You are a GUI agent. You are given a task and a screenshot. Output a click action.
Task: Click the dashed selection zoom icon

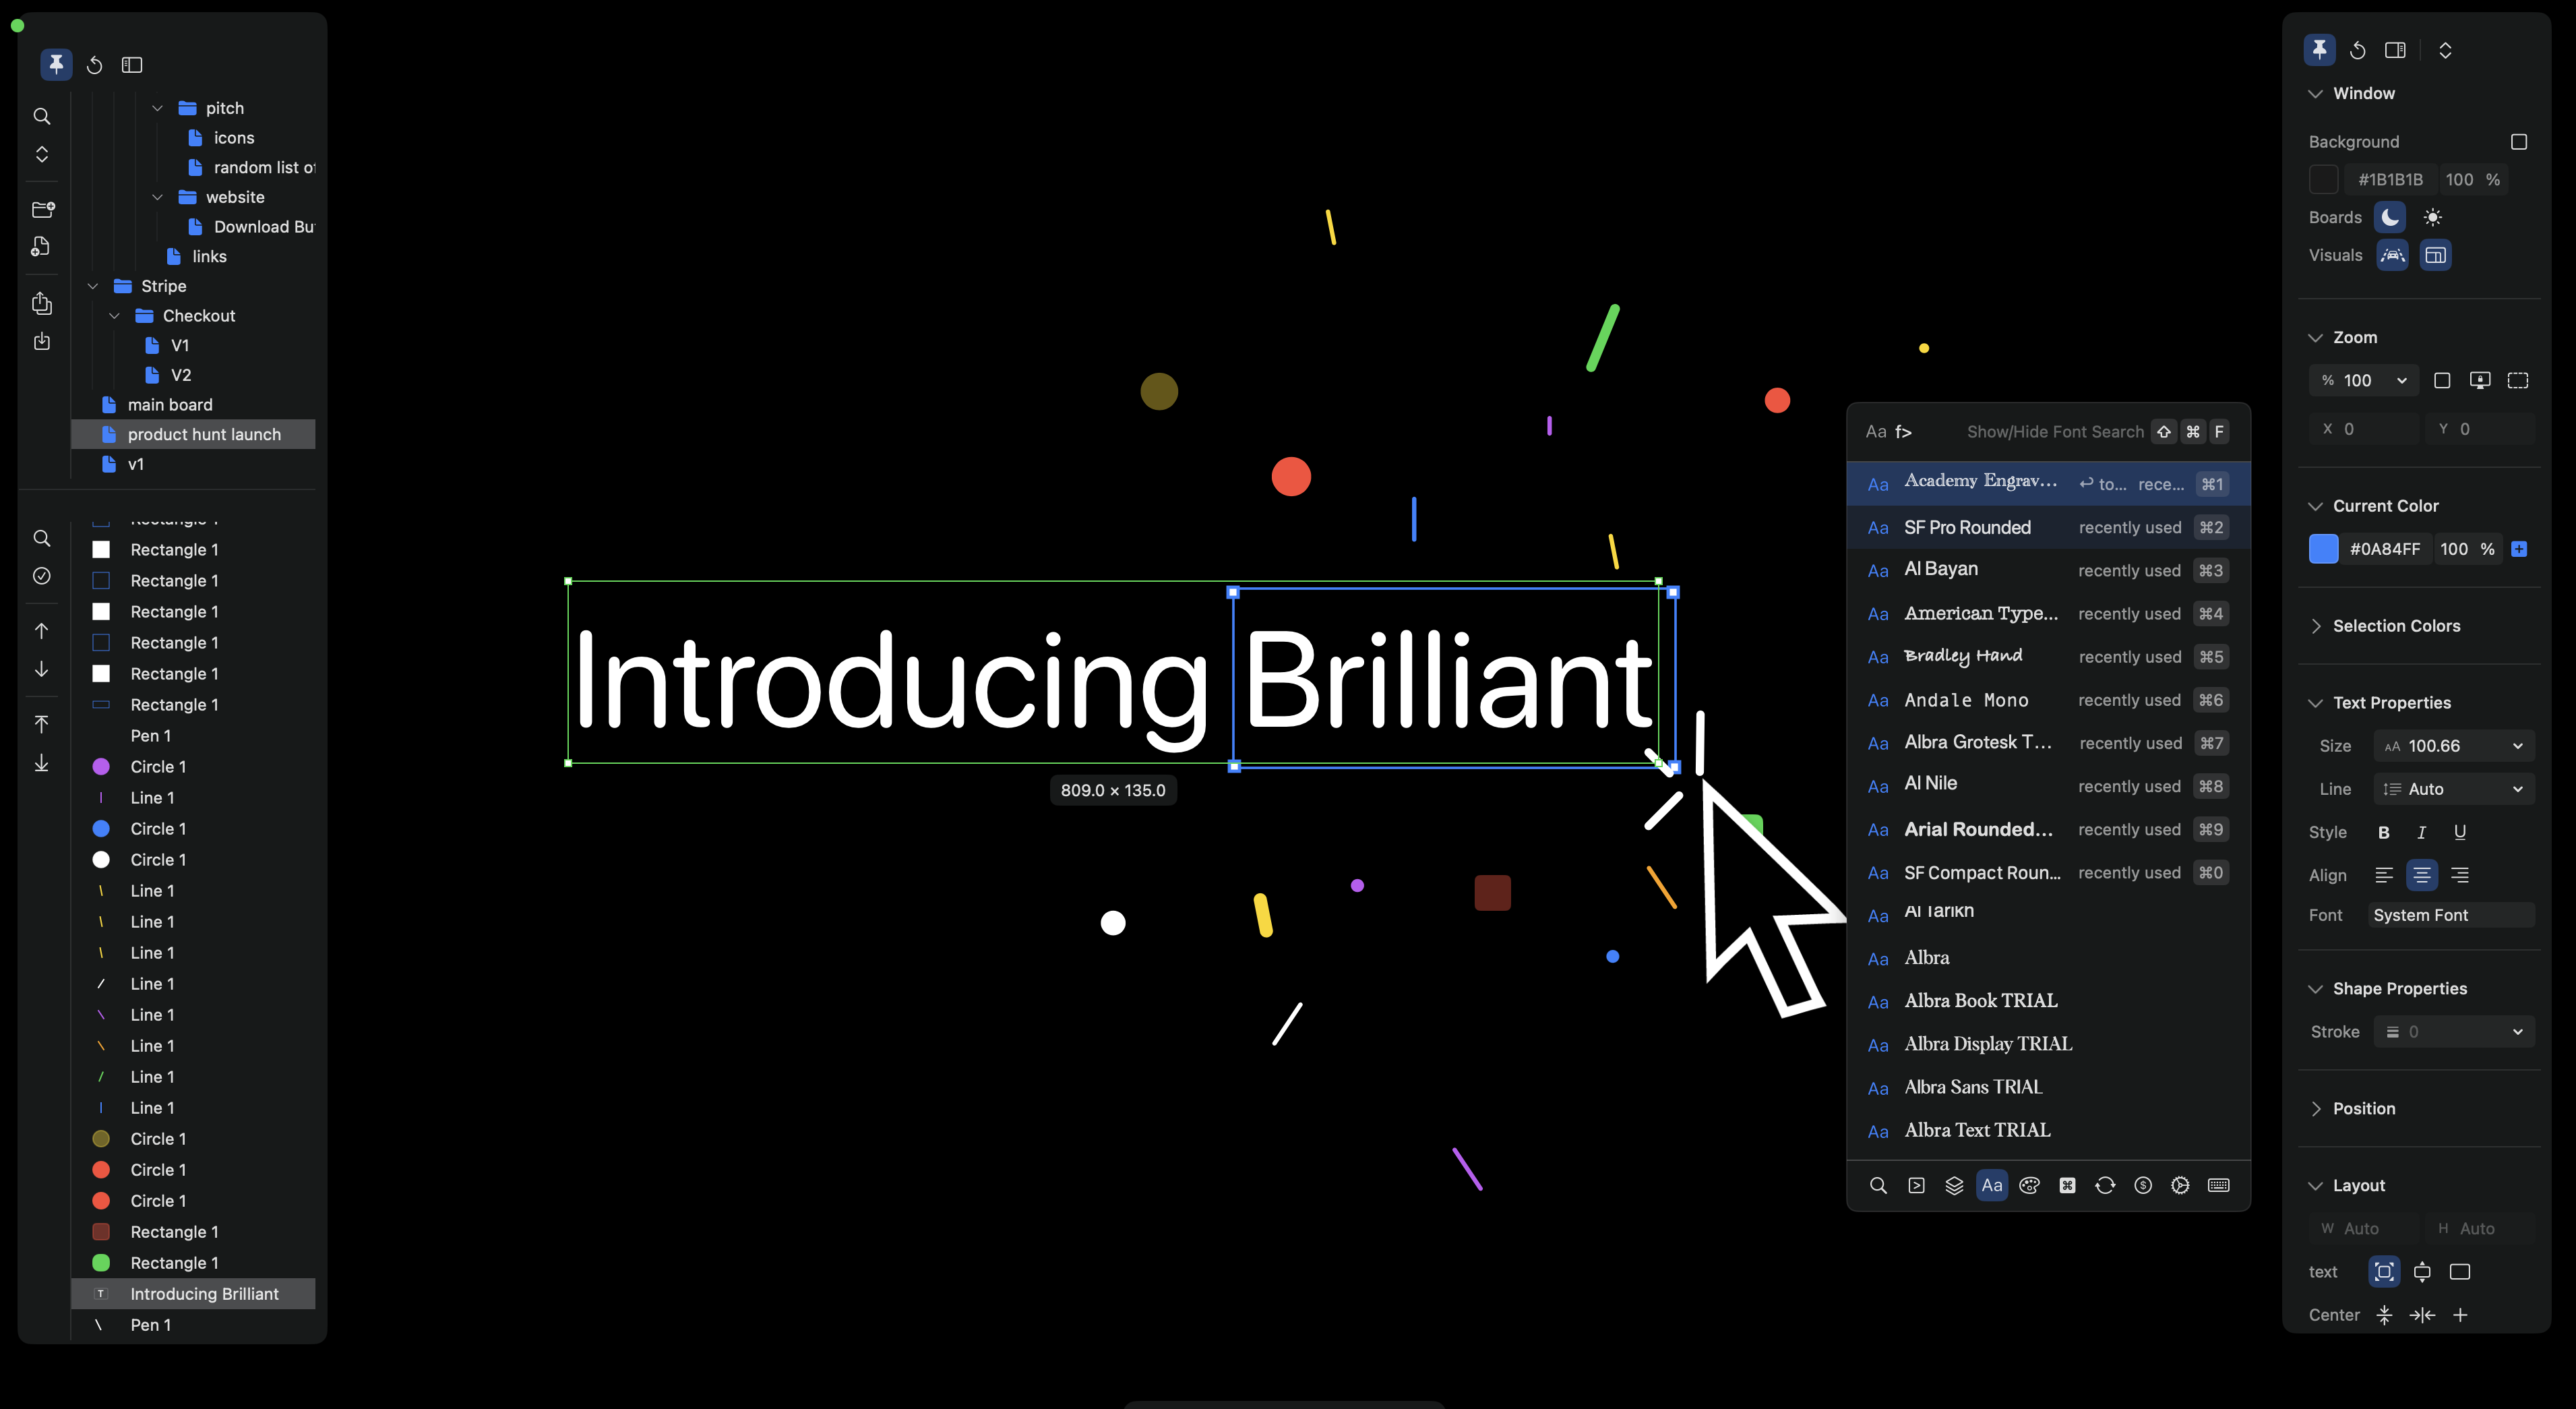(x=2518, y=380)
